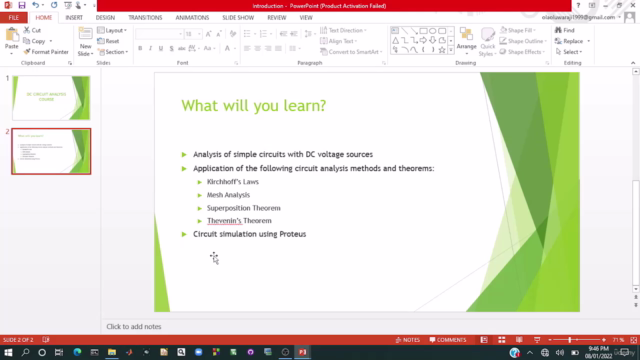Click fit slide to window icon
Screen dimensions: 640x360
pos(633,340)
